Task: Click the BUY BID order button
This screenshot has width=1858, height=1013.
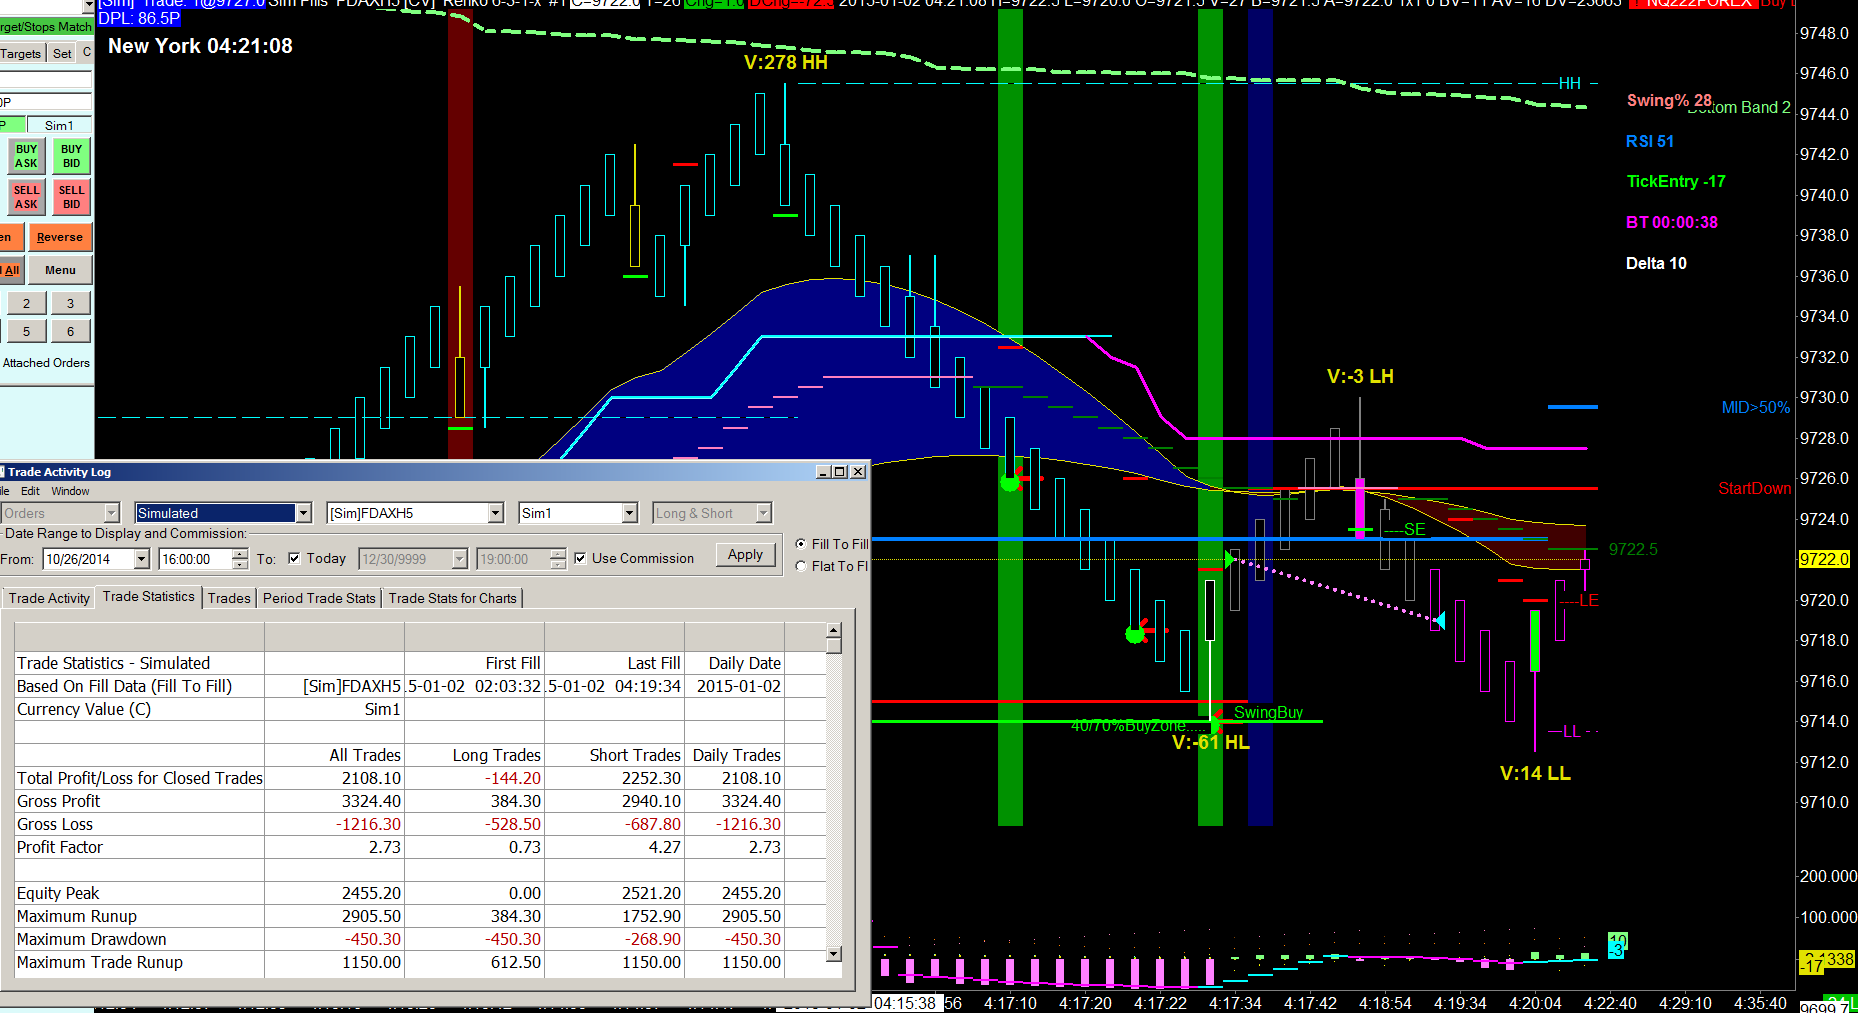Action: click(x=71, y=156)
